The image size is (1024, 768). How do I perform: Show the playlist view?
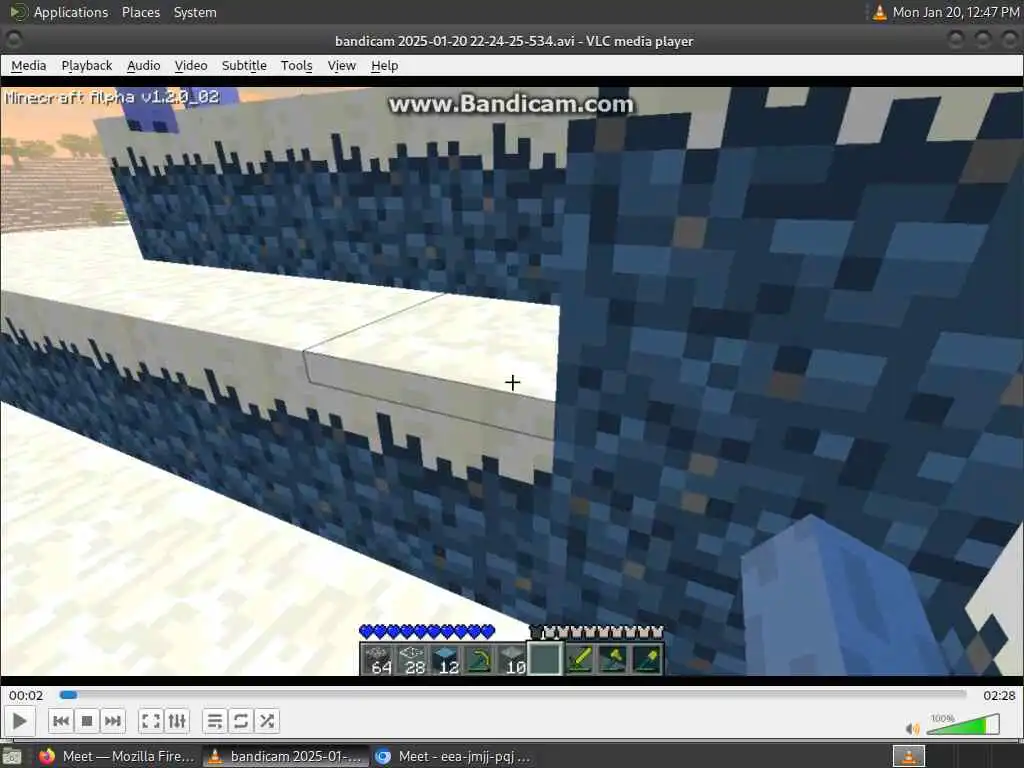215,721
